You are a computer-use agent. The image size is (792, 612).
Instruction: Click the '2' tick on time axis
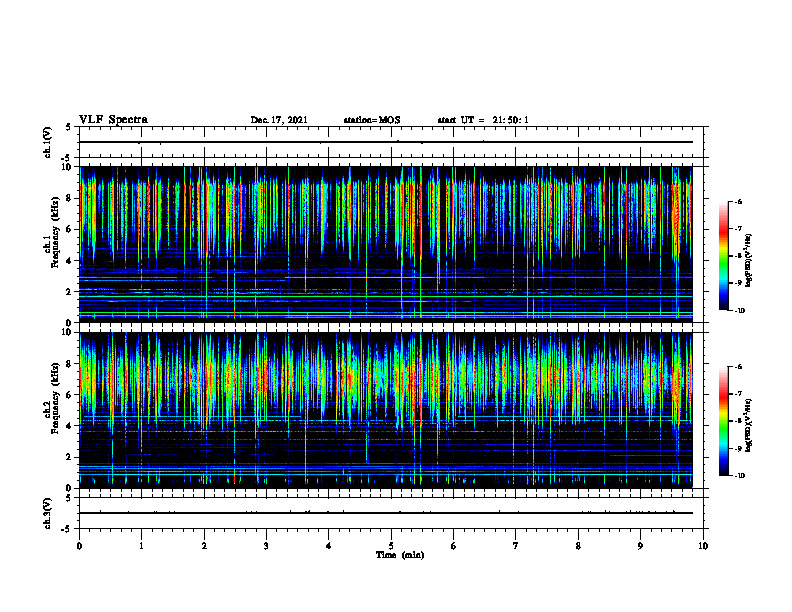[204, 546]
